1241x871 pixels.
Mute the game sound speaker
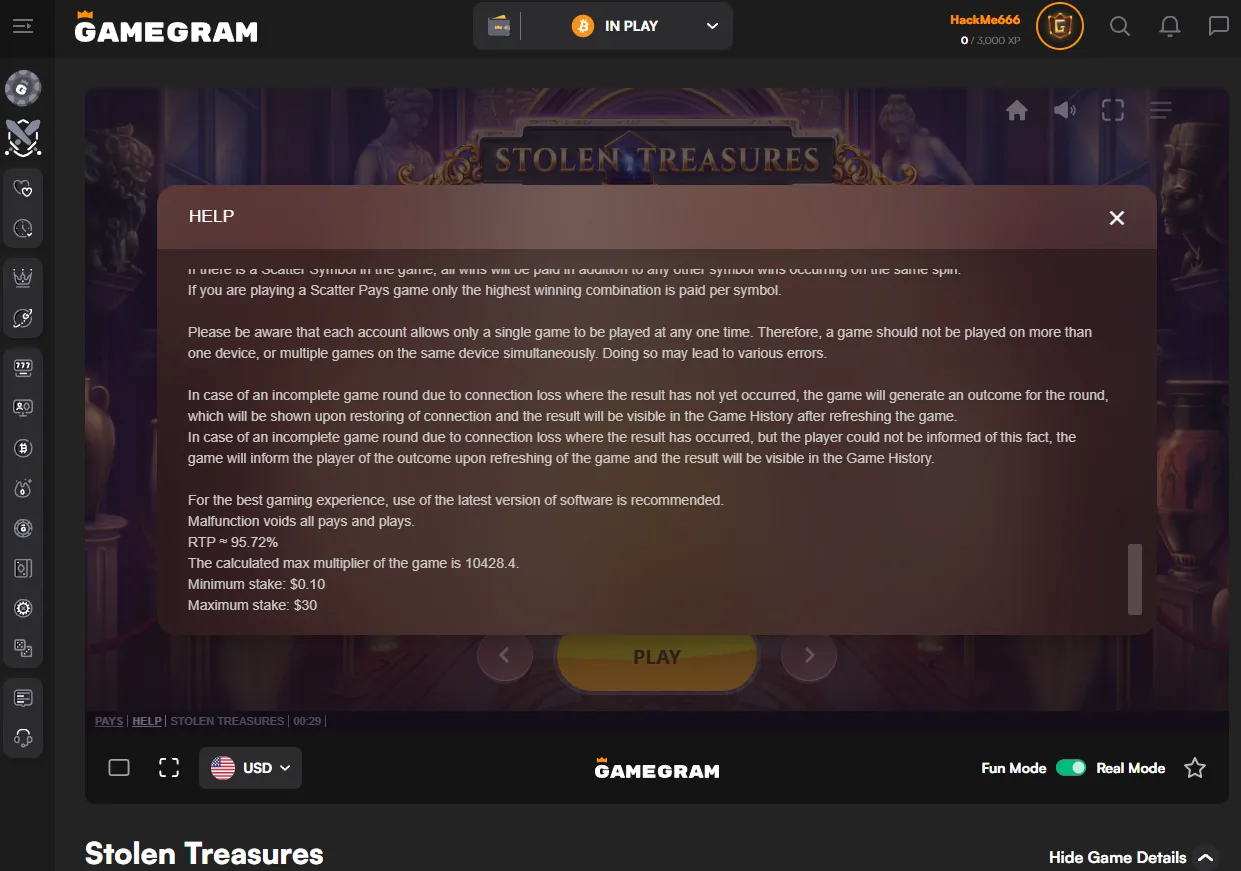pyautogui.click(x=1065, y=110)
